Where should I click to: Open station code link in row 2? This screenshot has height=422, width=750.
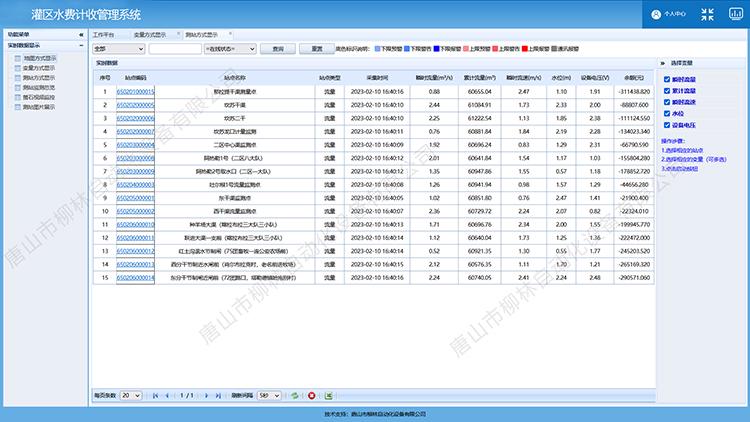tap(135, 105)
